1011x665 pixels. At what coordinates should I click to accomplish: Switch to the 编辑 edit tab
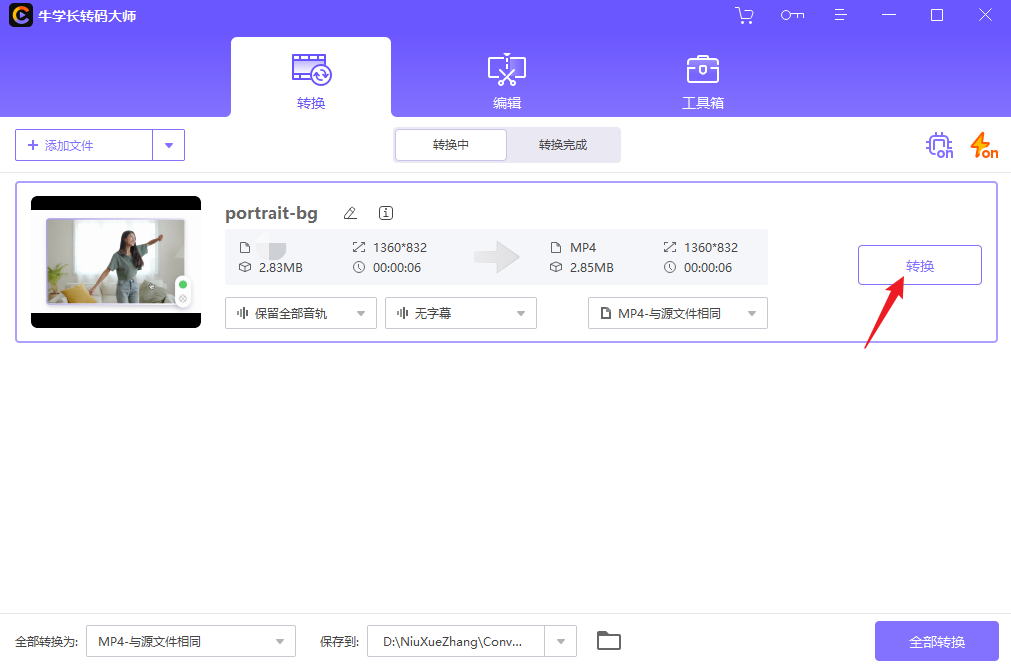click(506, 78)
